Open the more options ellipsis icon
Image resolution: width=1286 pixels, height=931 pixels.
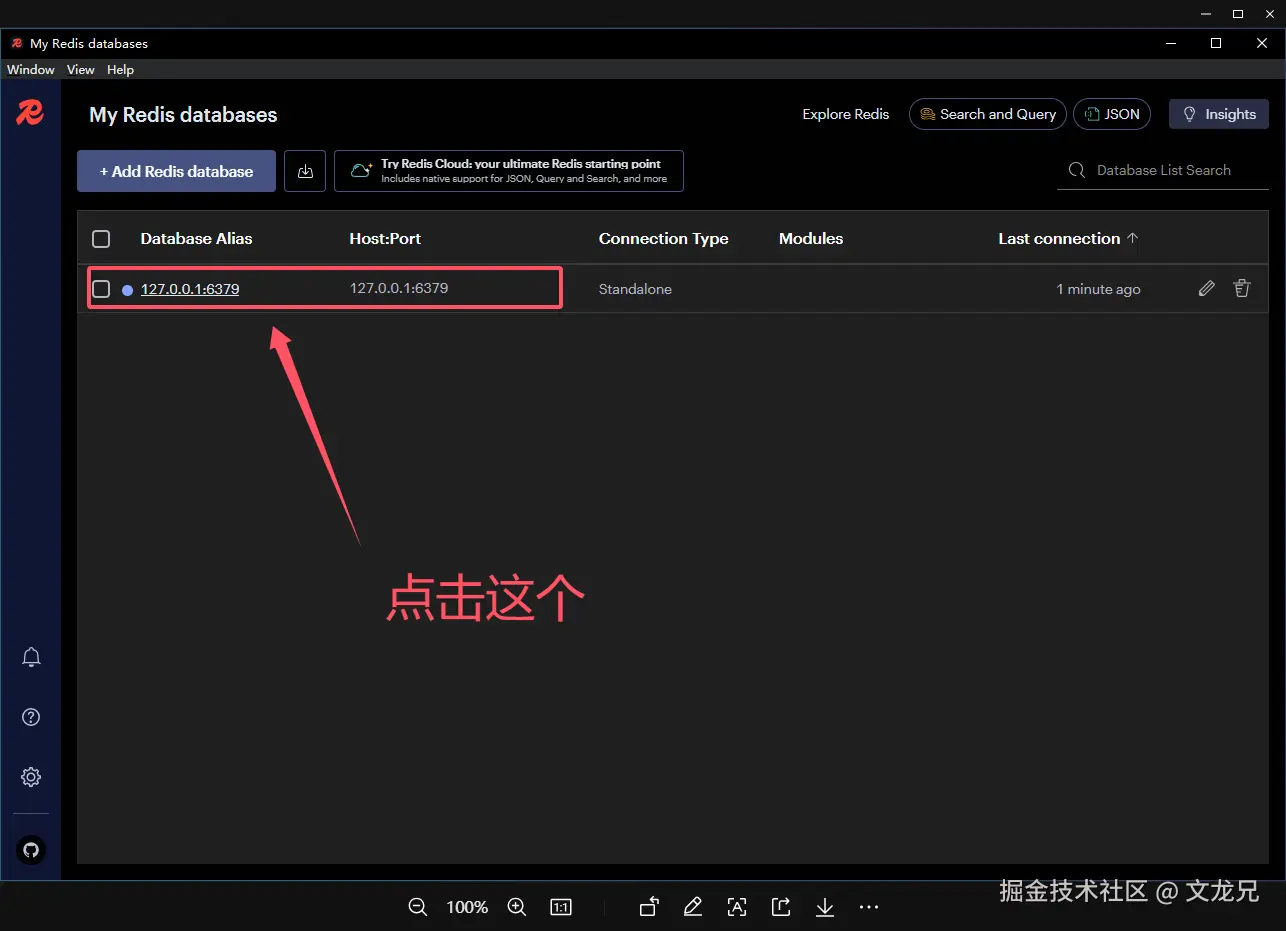[869, 907]
